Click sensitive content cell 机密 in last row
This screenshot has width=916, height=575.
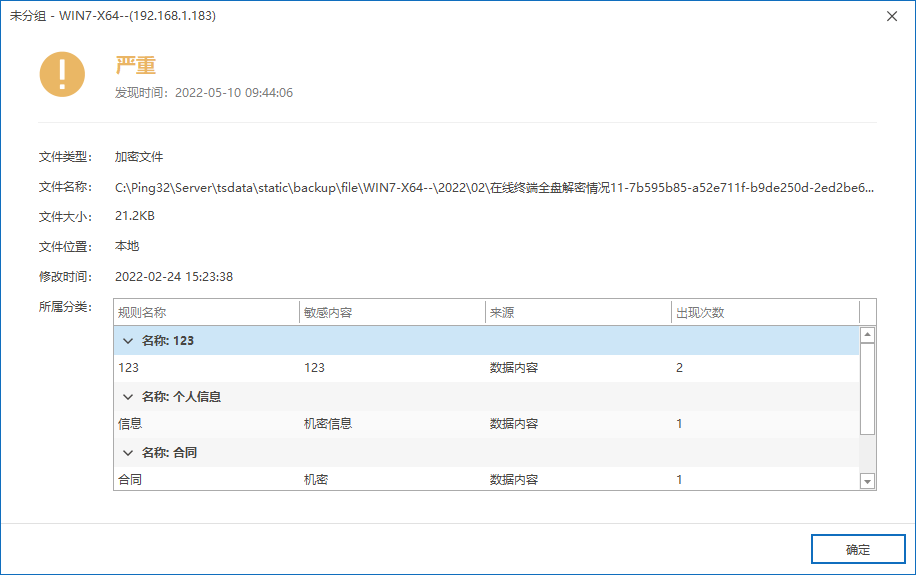[x=316, y=480]
